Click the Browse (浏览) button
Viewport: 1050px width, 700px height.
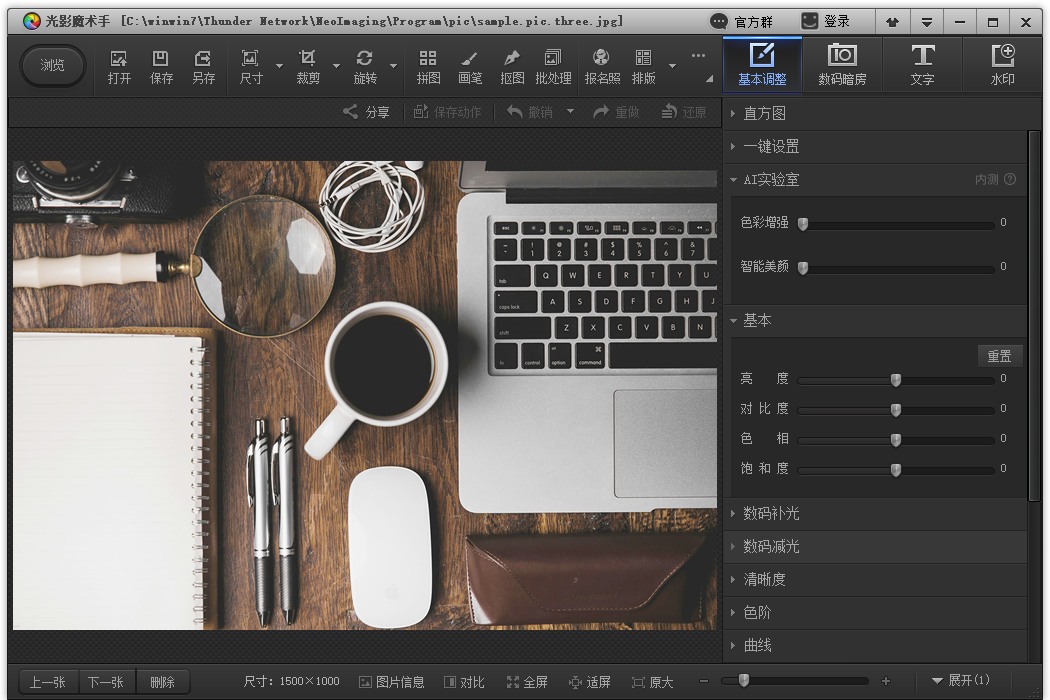tap(53, 66)
